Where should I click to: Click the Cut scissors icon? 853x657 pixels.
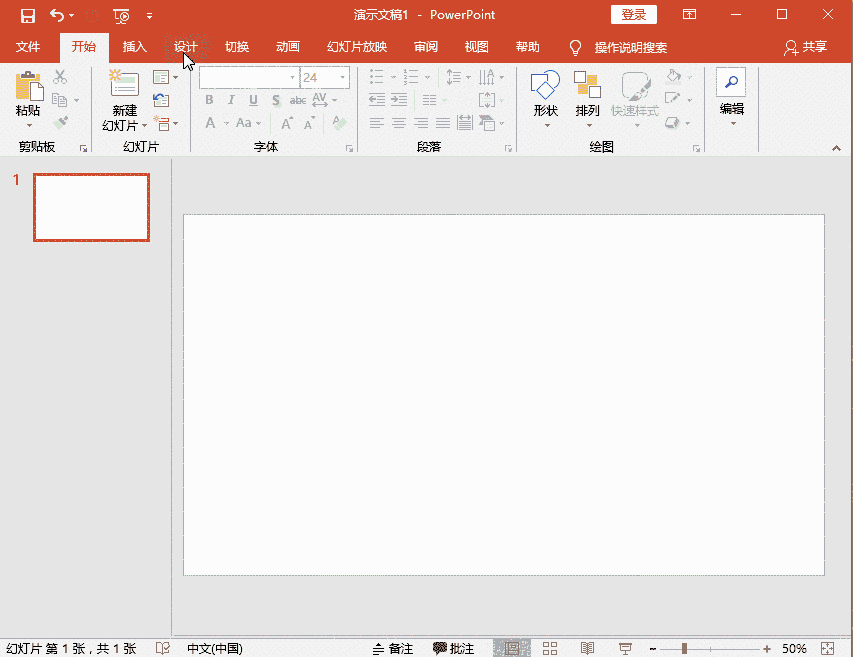(60, 77)
